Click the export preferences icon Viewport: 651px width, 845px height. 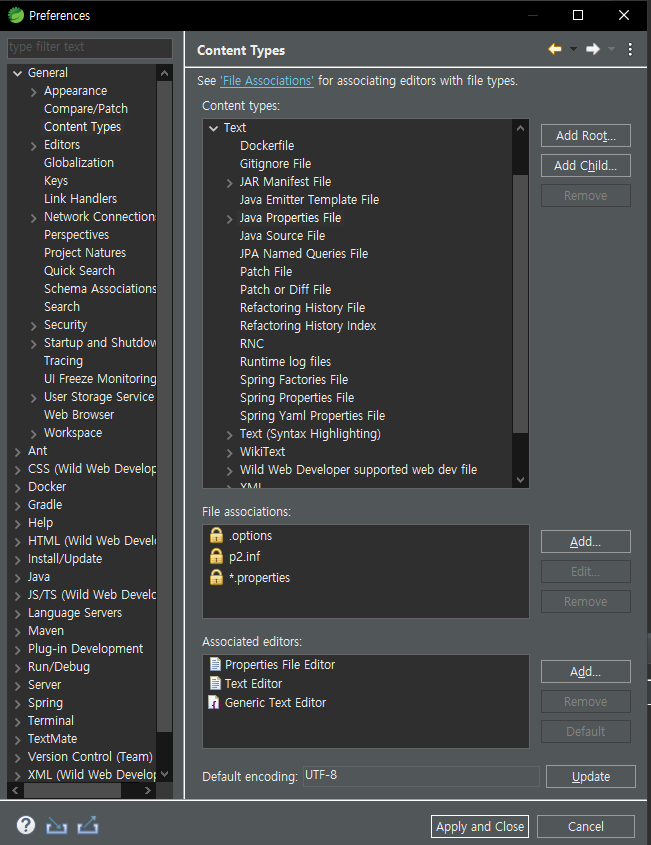[x=88, y=825]
